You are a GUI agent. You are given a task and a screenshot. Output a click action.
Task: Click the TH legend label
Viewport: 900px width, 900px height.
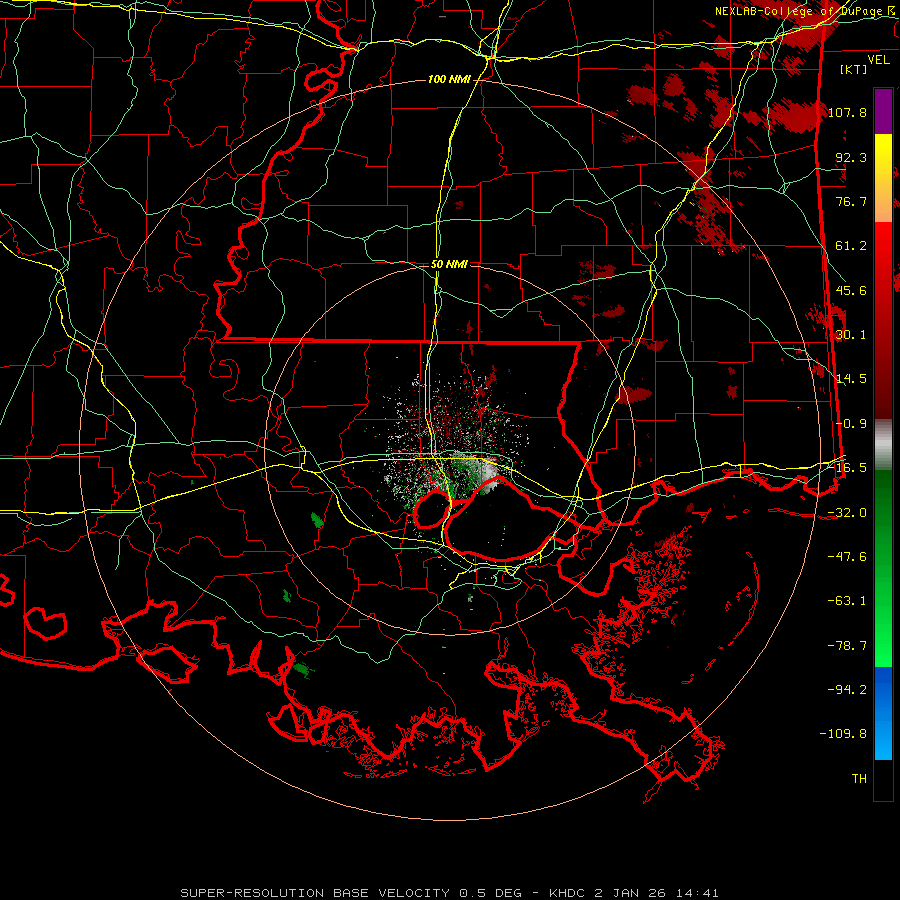[859, 779]
